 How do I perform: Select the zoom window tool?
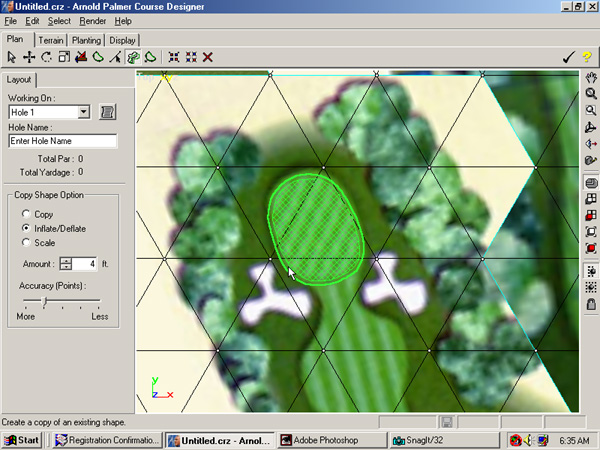tap(591, 111)
